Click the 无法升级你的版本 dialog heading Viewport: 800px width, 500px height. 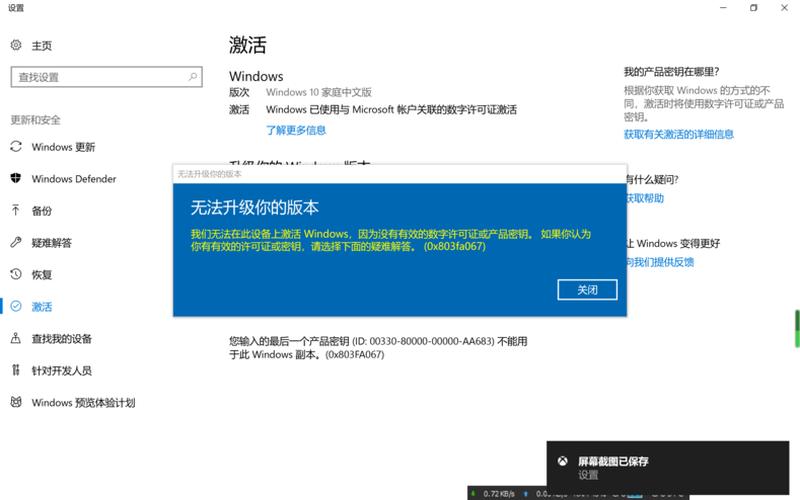pos(255,208)
